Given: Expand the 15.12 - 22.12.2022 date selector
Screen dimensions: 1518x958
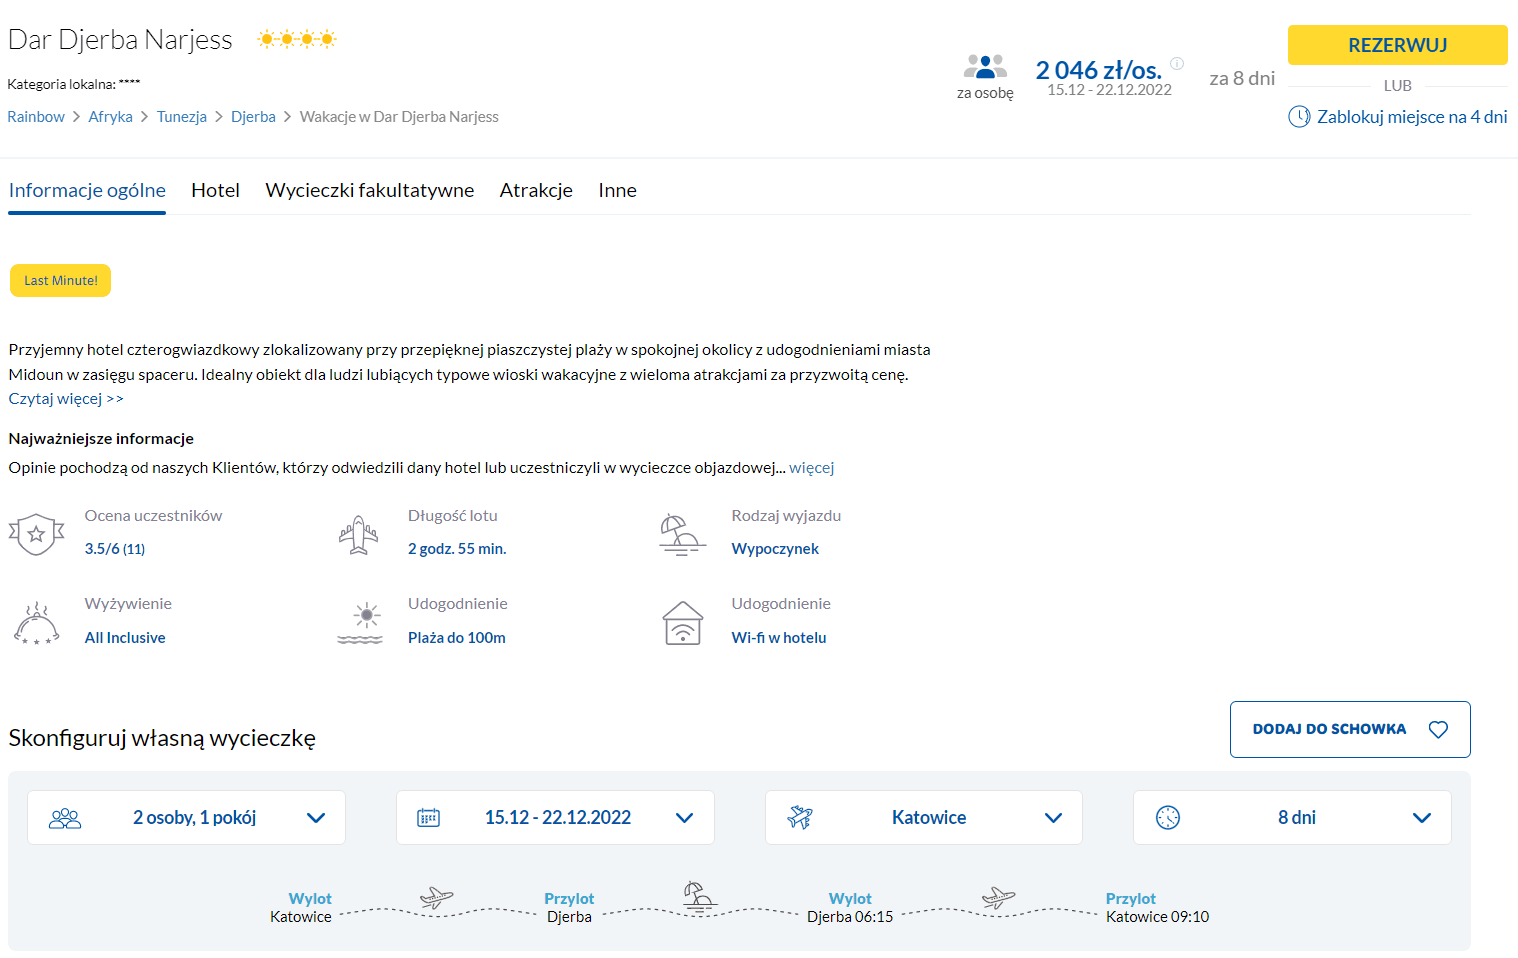Looking at the screenshot, I should [555, 818].
